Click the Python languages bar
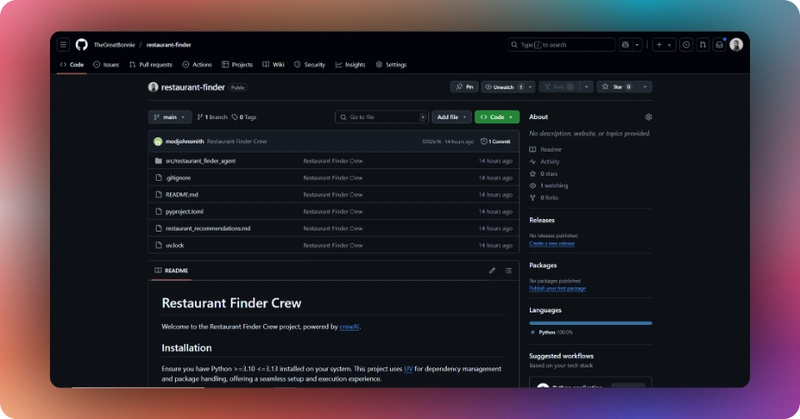The image size is (800, 419). click(590, 323)
